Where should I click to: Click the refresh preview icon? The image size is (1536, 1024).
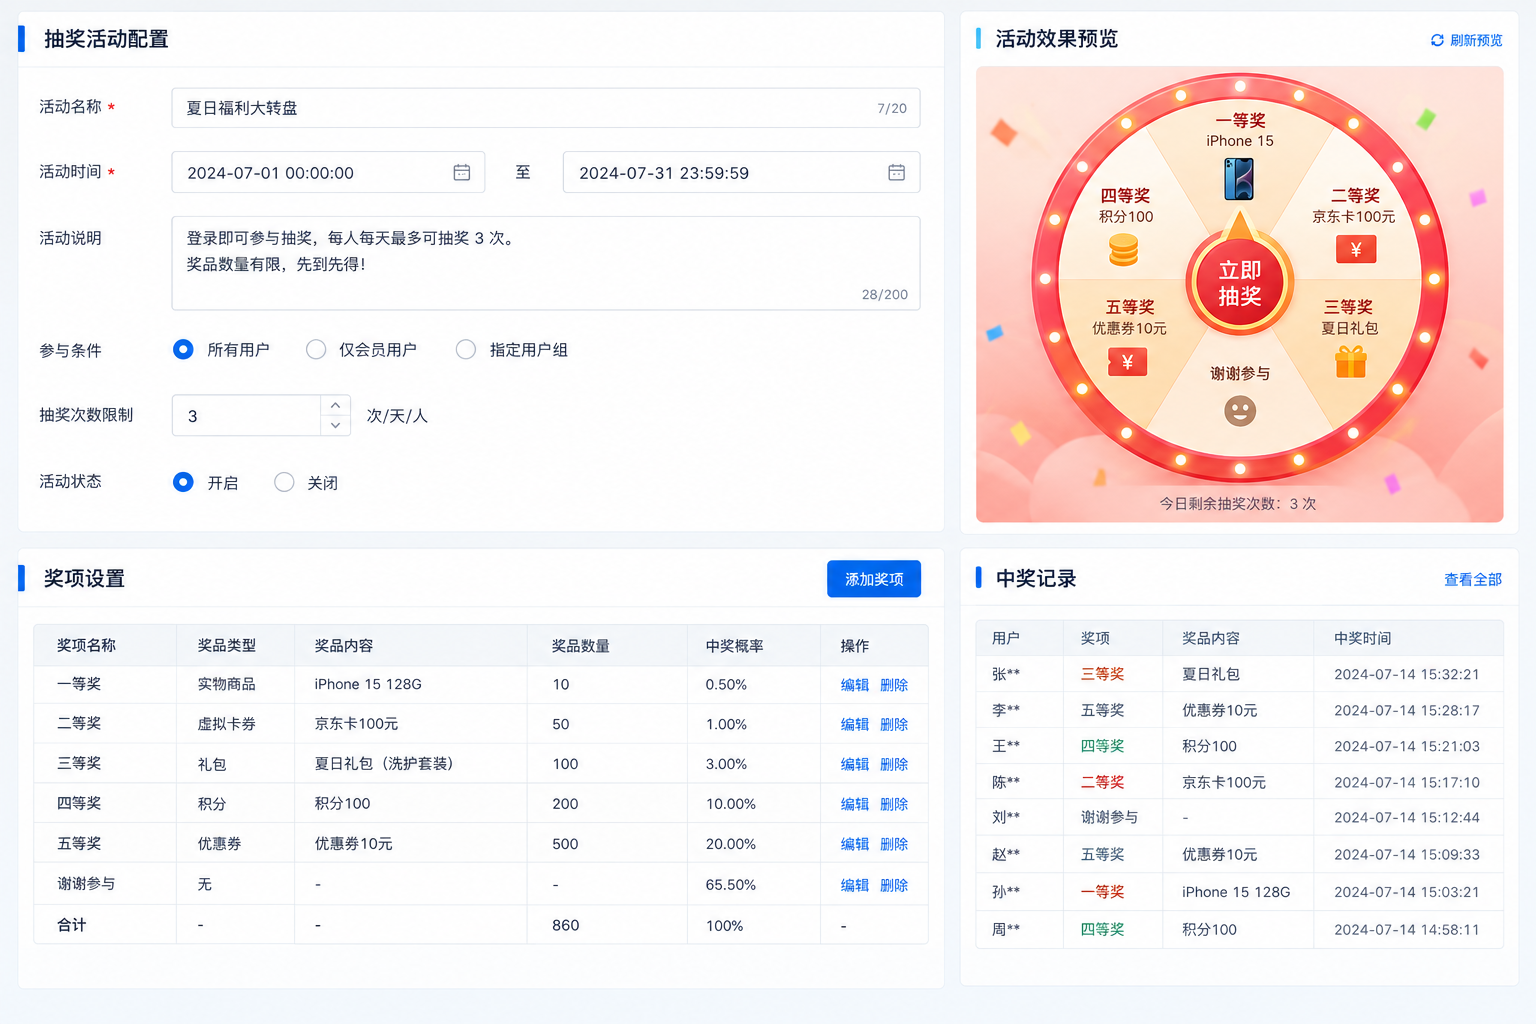[x=1437, y=40]
